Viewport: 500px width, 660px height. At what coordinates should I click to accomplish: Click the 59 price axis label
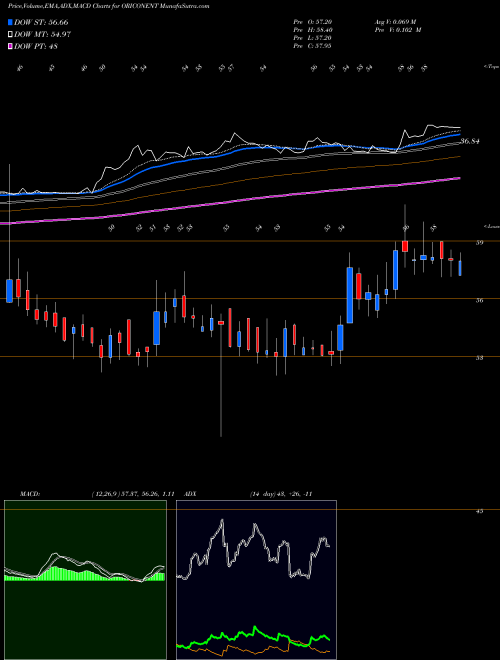click(480, 242)
